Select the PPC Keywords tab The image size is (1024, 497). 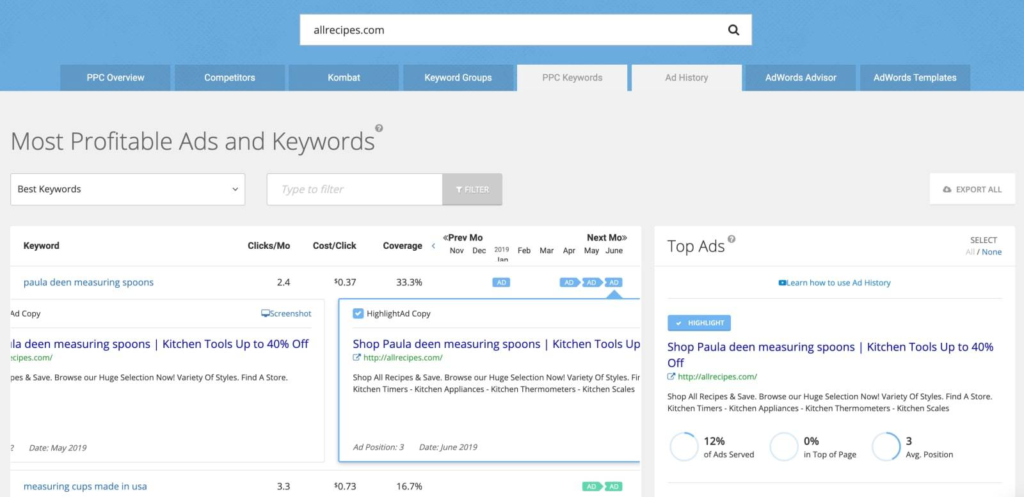click(572, 78)
